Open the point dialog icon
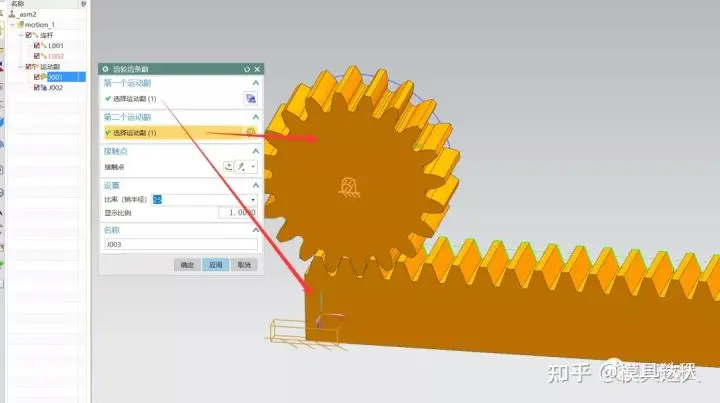 (x=228, y=167)
